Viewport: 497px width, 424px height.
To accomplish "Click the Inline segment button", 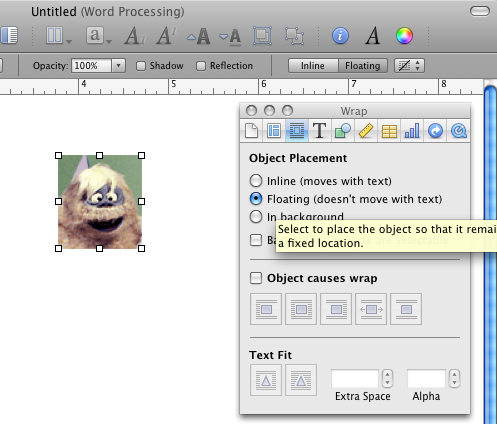I will click(313, 66).
